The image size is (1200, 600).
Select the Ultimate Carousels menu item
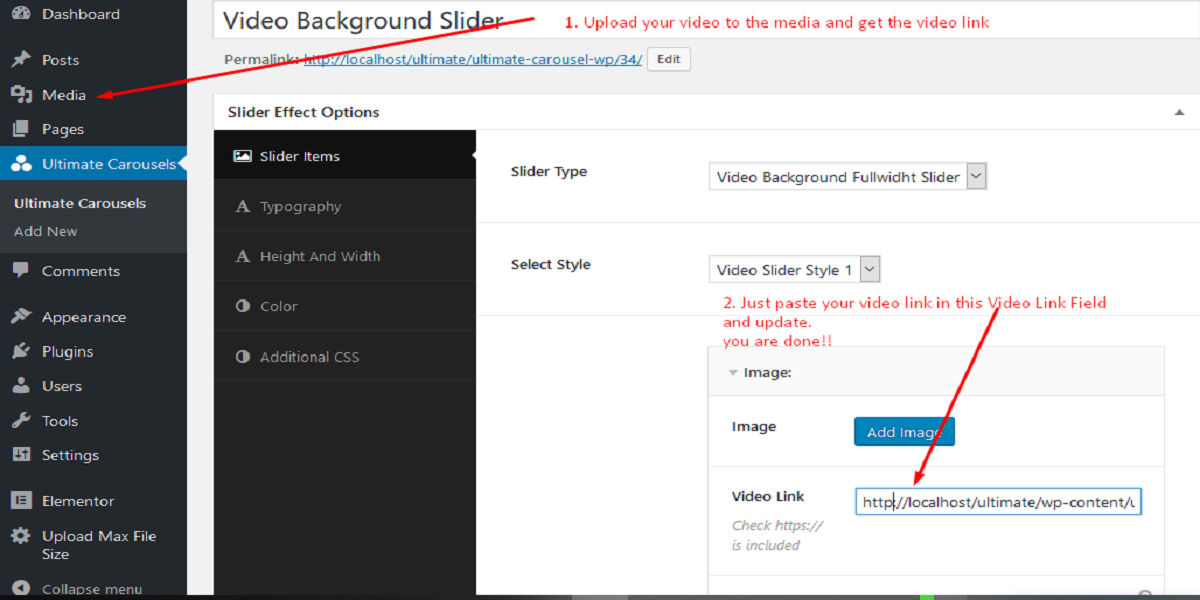click(x=93, y=164)
